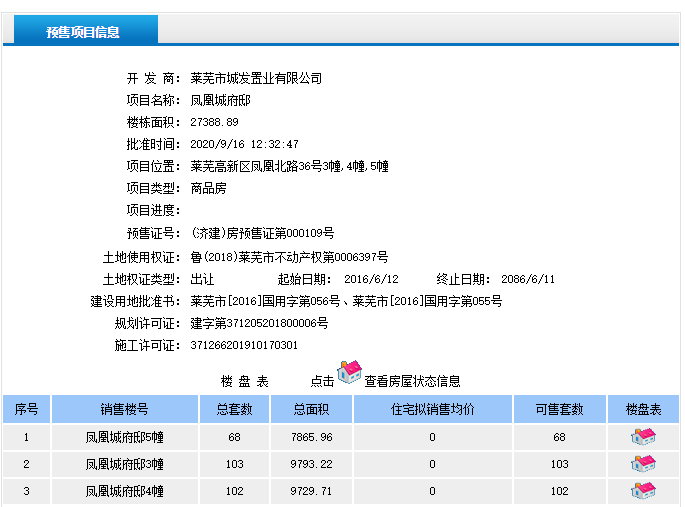Open the 楼盘表 house icon for 凤凰城府邸5幢

(x=643, y=437)
